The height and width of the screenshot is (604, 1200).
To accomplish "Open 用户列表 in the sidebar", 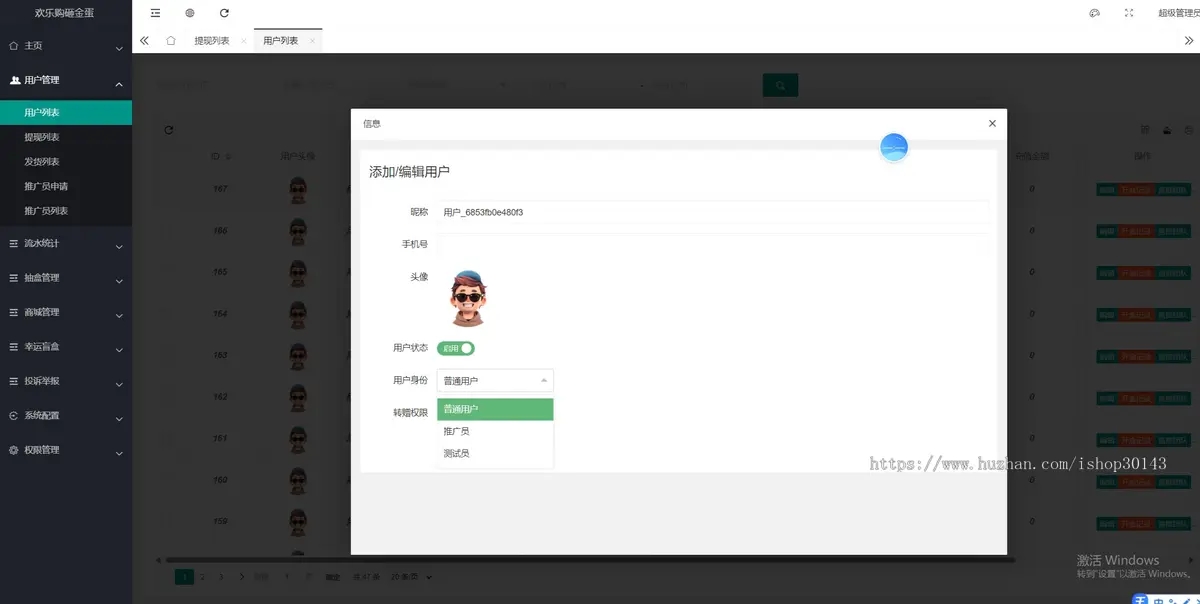I will pos(66,113).
